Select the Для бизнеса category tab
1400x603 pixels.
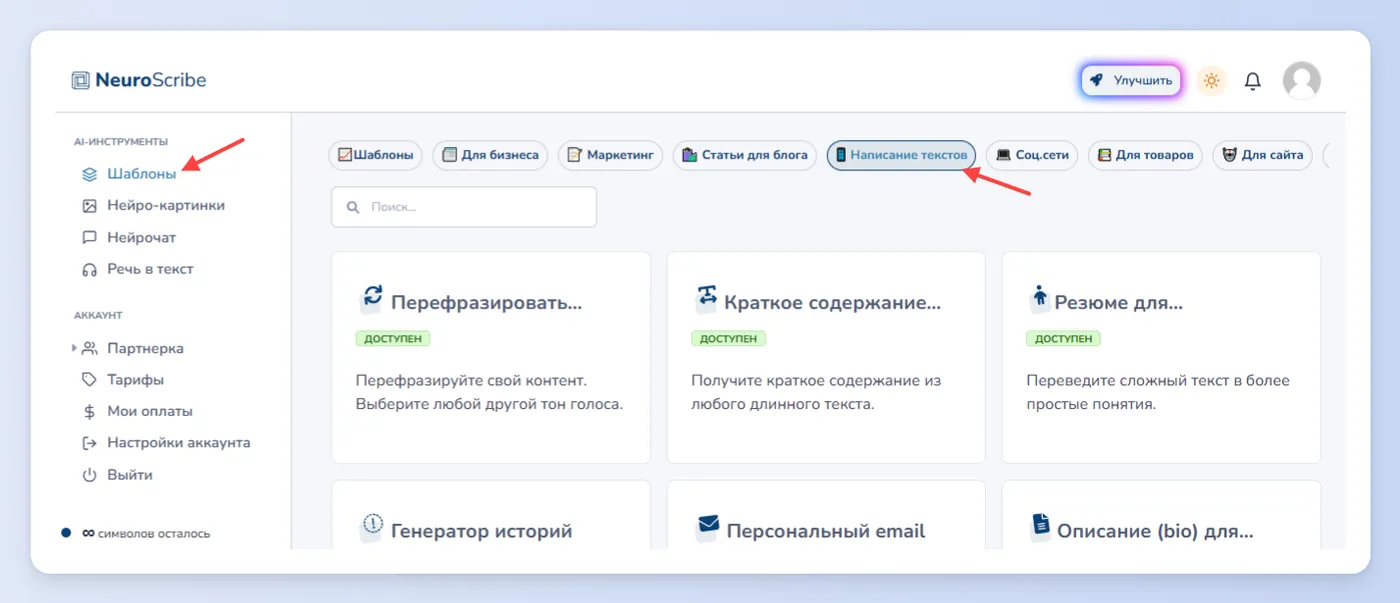(490, 155)
